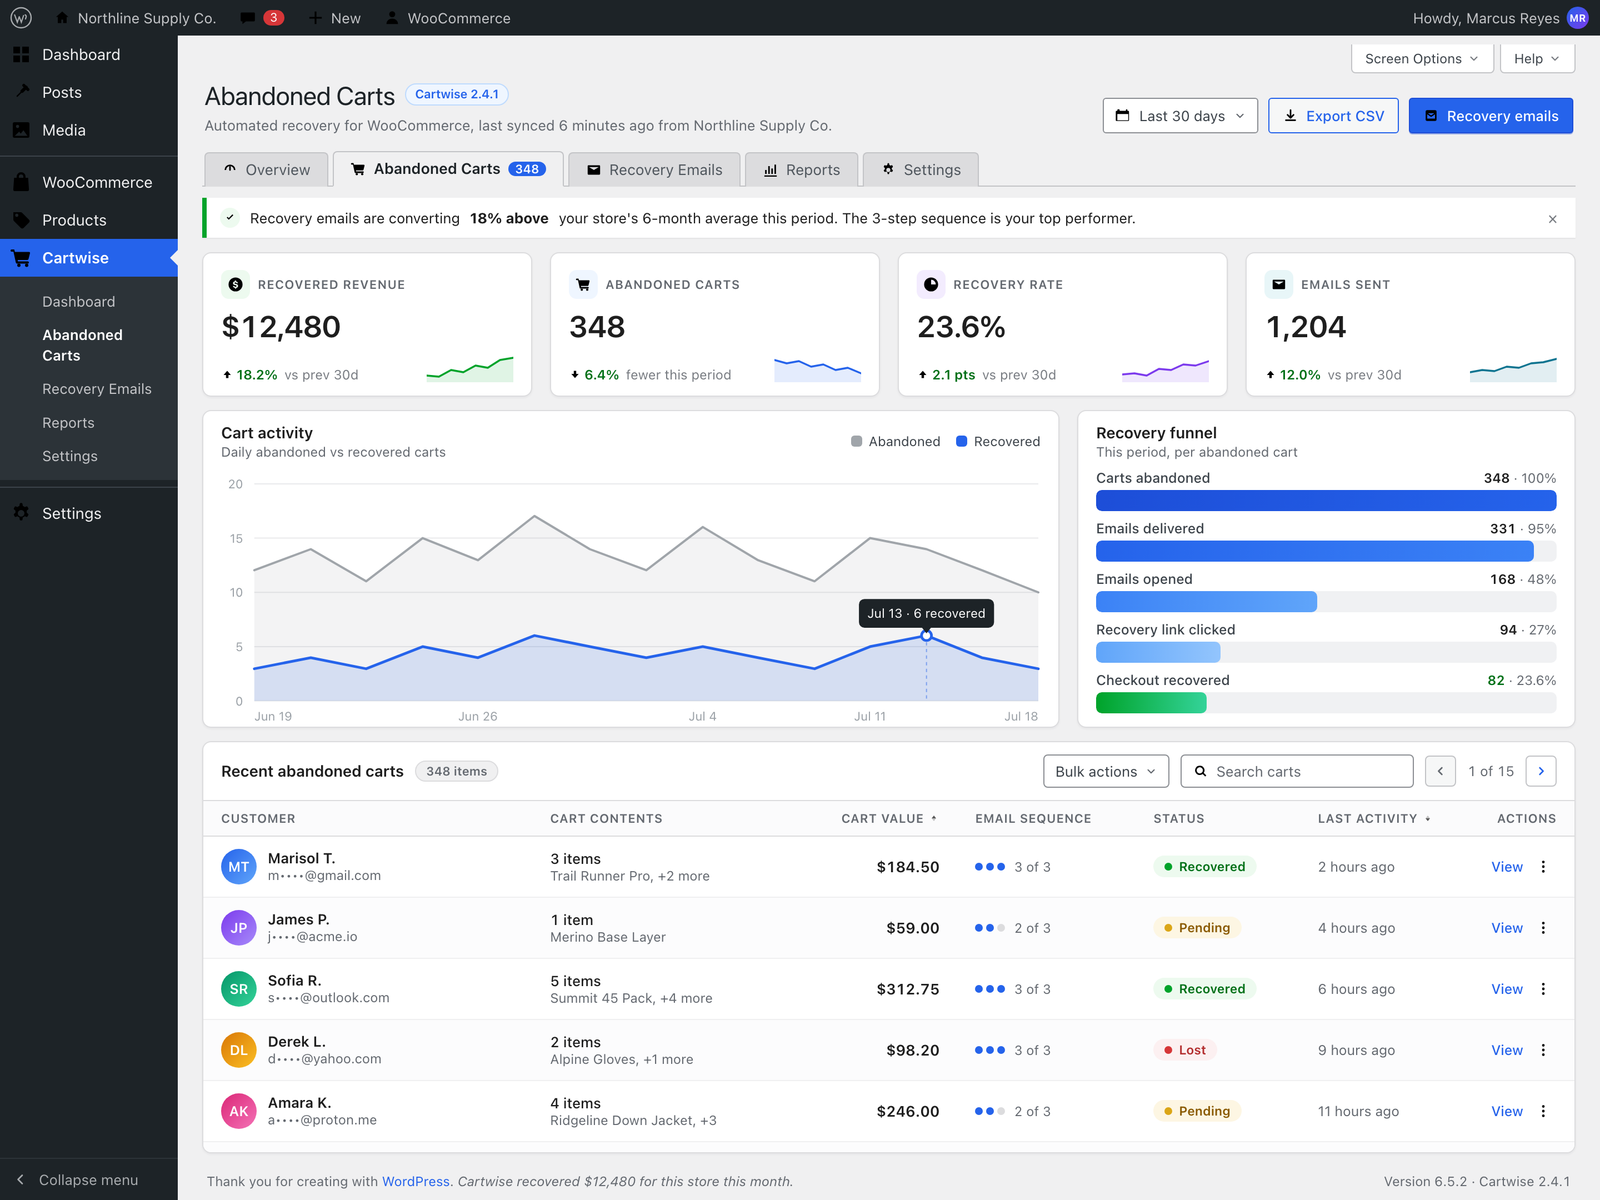Open row actions menu for Derek L.
The image size is (1600, 1200).
[x=1543, y=1050]
